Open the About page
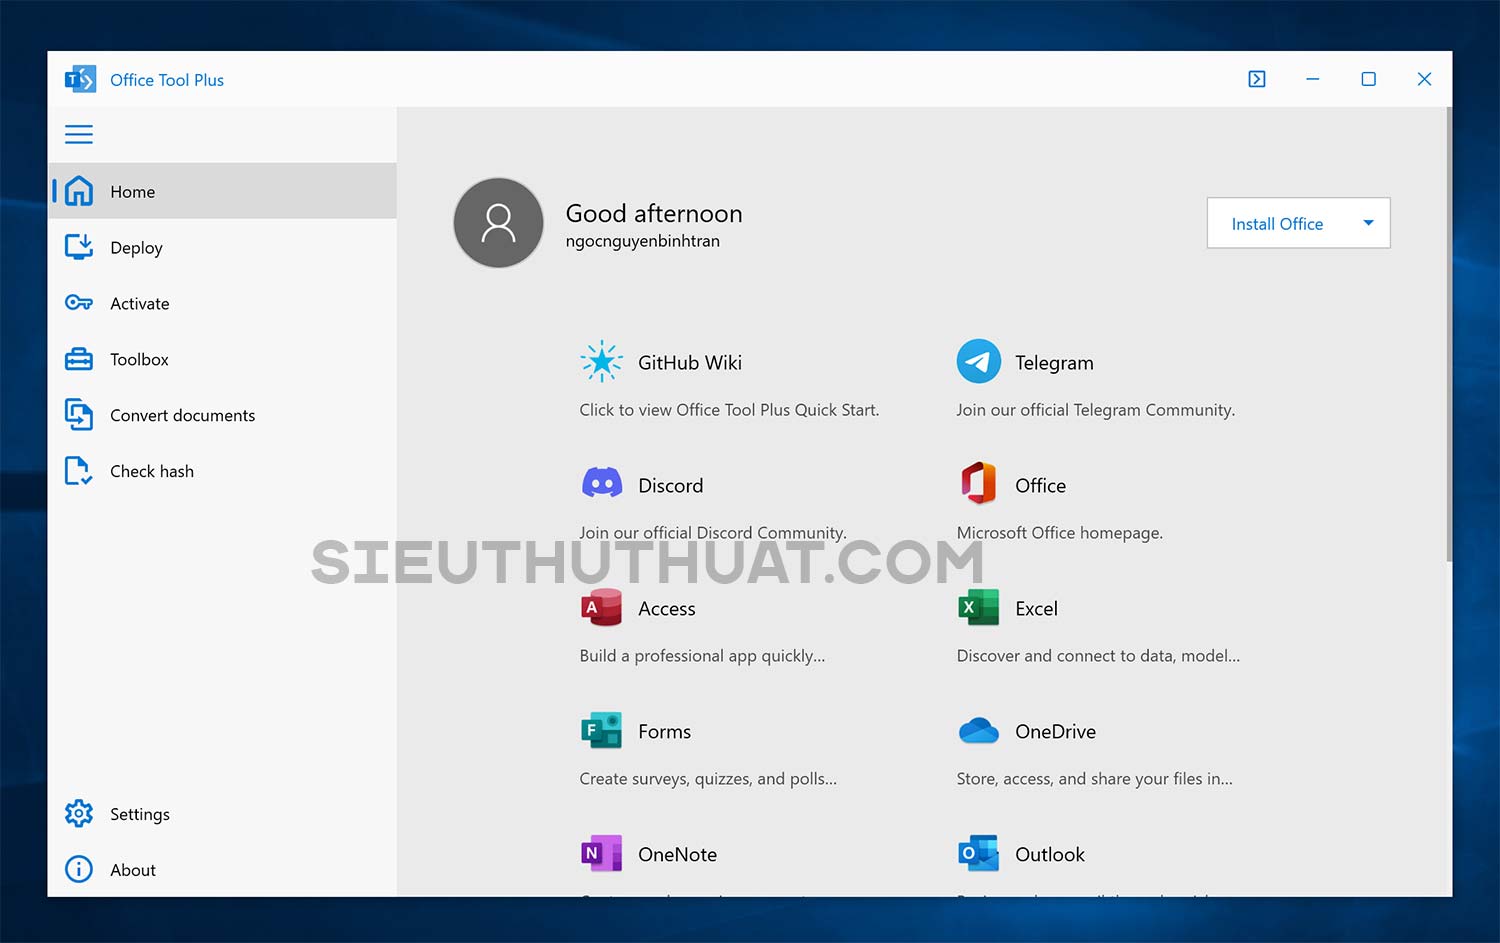Viewport: 1500px width, 943px height. (x=222, y=870)
